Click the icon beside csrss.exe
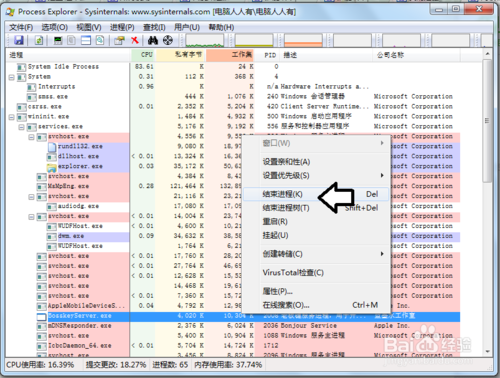This screenshot has height=378, width=500. 22,107
